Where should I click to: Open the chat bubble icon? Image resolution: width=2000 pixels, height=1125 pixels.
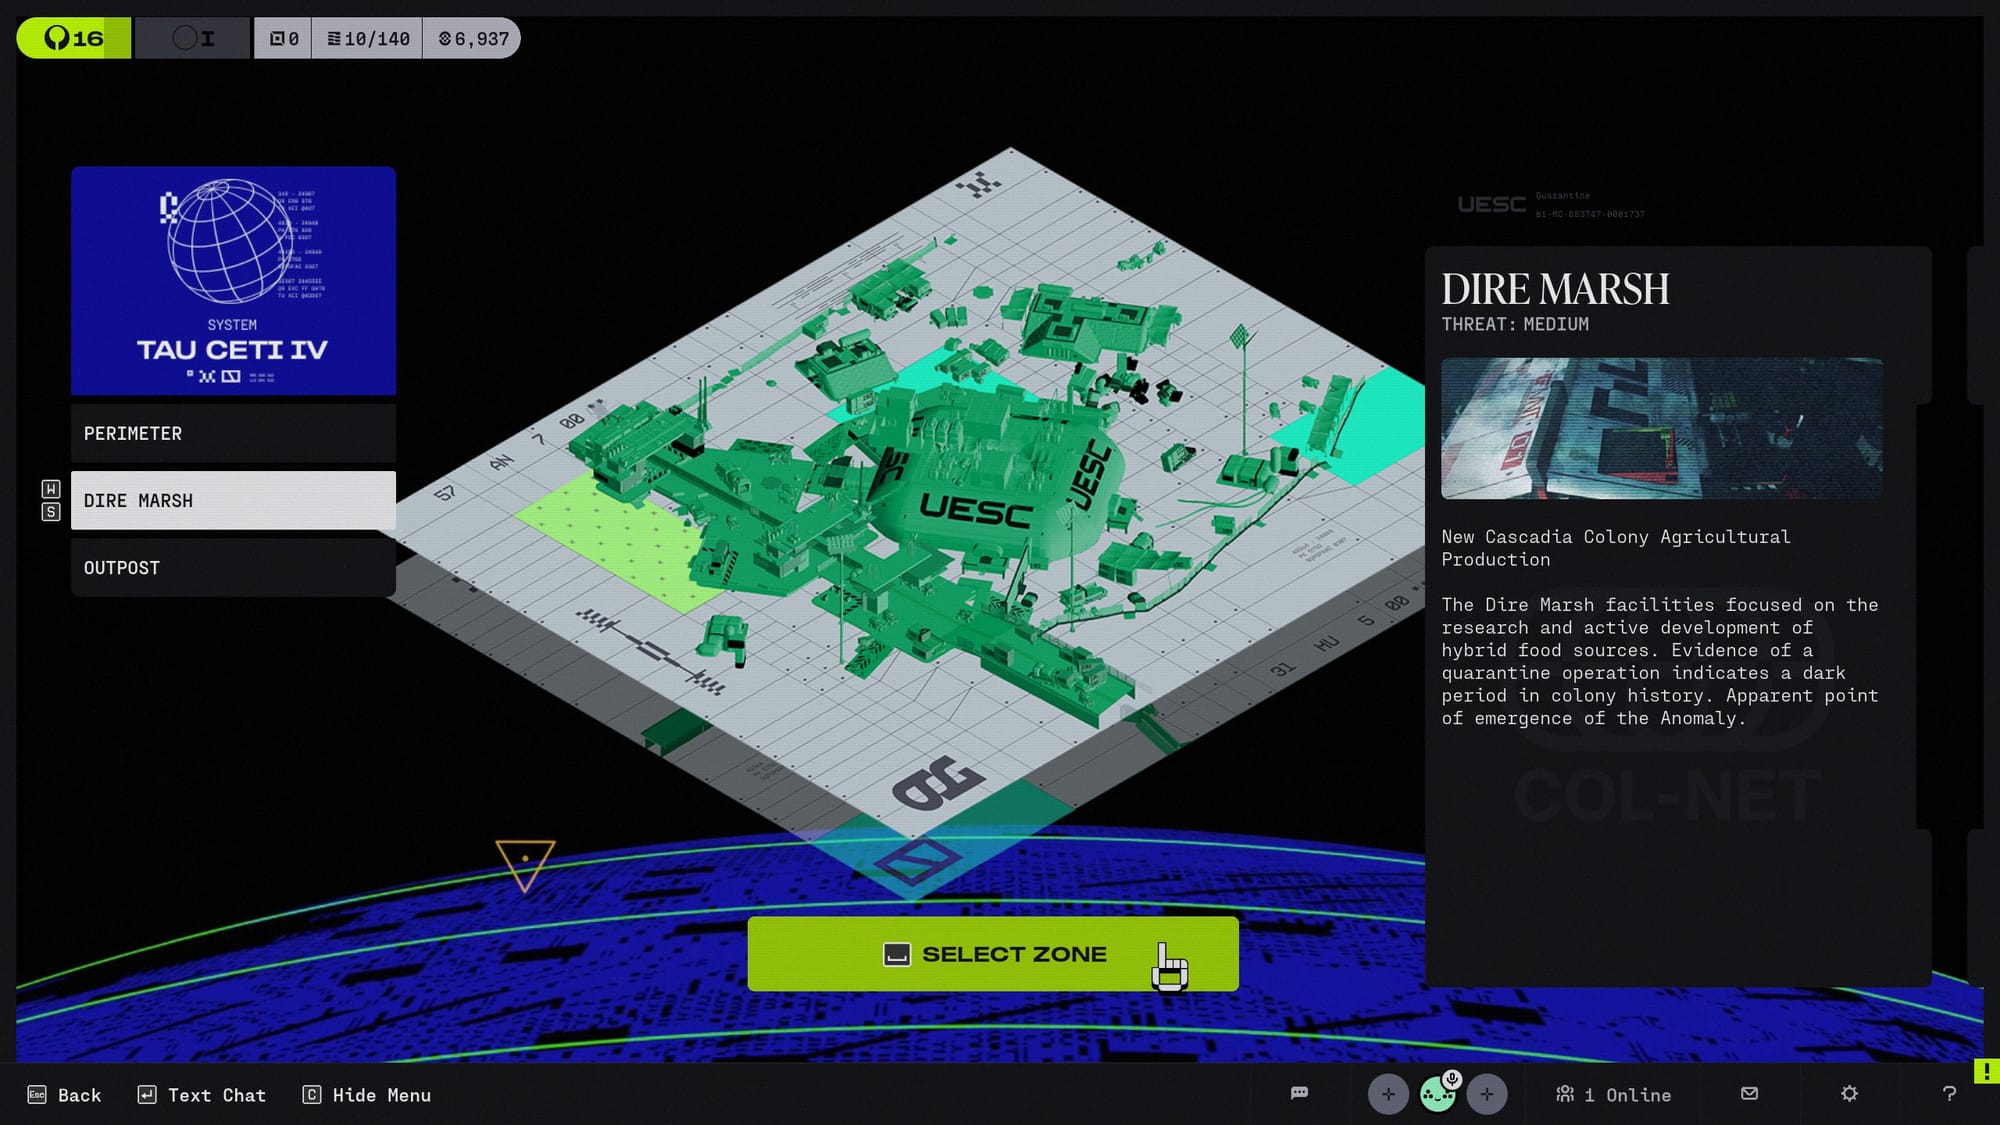point(1299,1093)
